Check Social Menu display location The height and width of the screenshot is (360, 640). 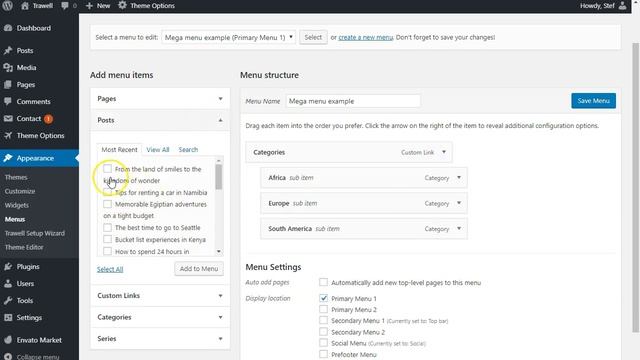coord(323,343)
